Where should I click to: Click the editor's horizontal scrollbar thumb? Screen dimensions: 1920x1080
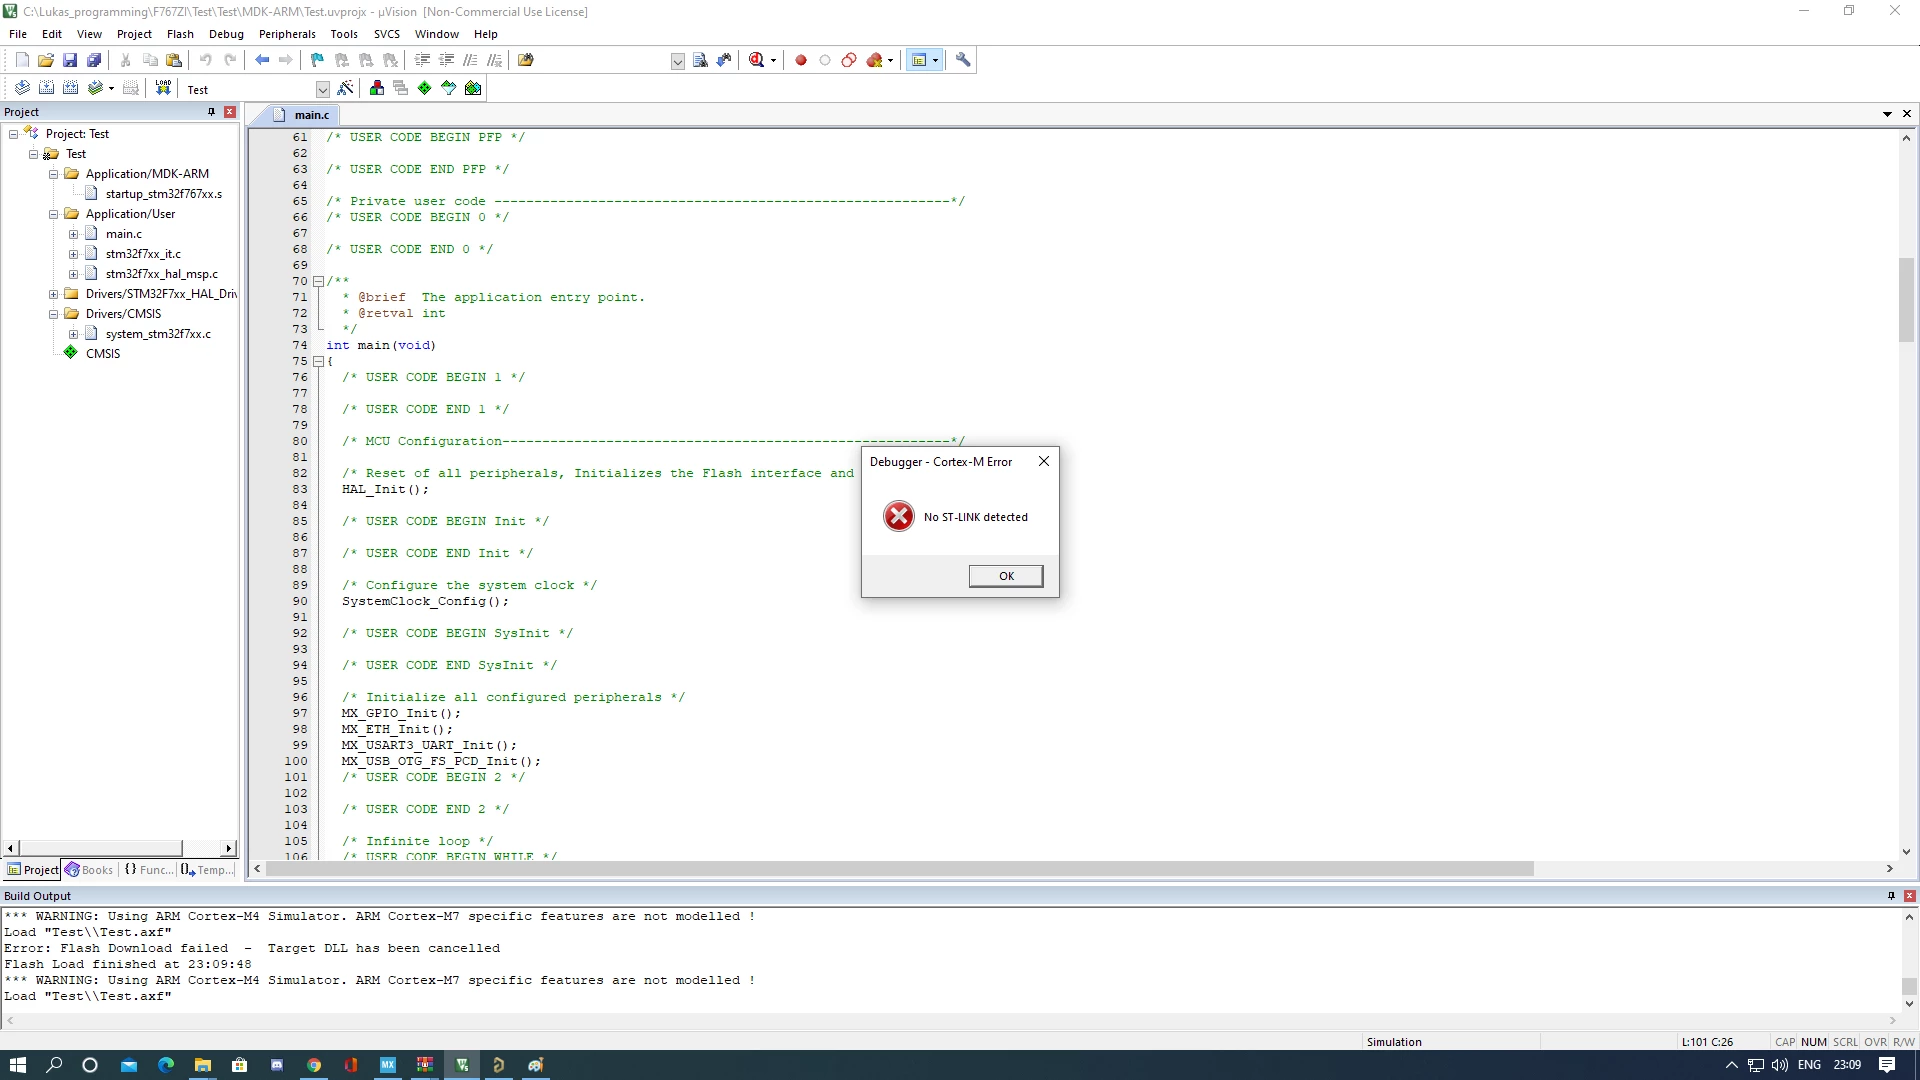tap(899, 869)
